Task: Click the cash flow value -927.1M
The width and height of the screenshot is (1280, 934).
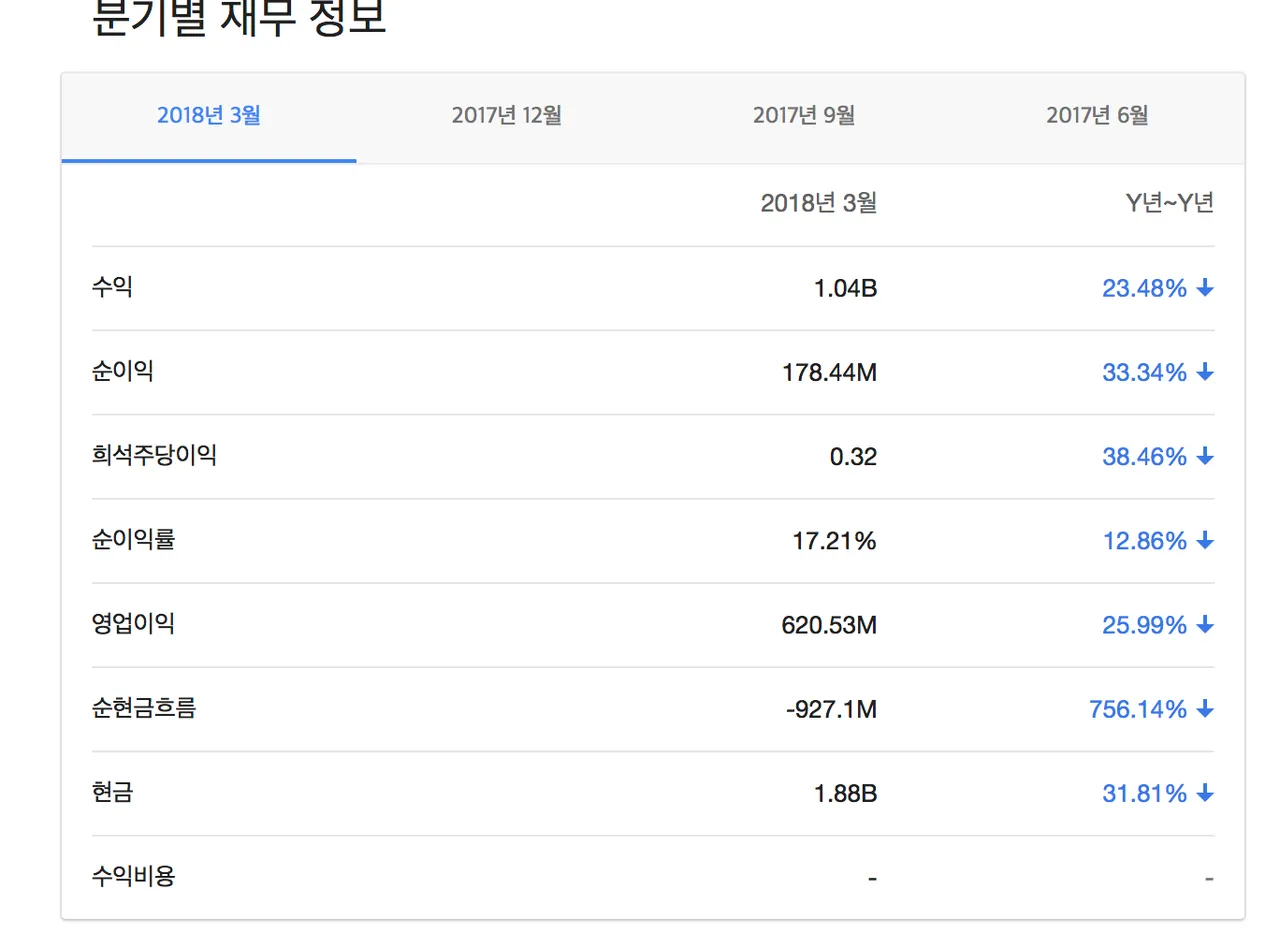Action: pos(832,710)
